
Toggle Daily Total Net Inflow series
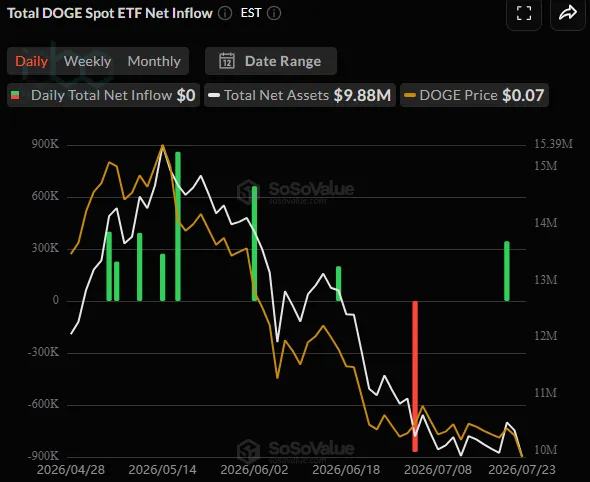pyautogui.click(x=103, y=95)
